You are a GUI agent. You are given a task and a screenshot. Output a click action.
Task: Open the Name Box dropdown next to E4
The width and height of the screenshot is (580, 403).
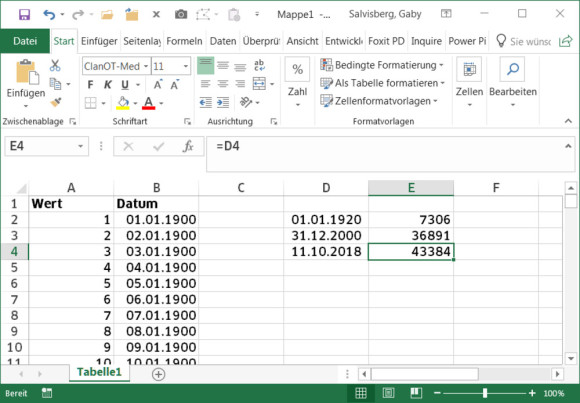pyautogui.click(x=80, y=146)
